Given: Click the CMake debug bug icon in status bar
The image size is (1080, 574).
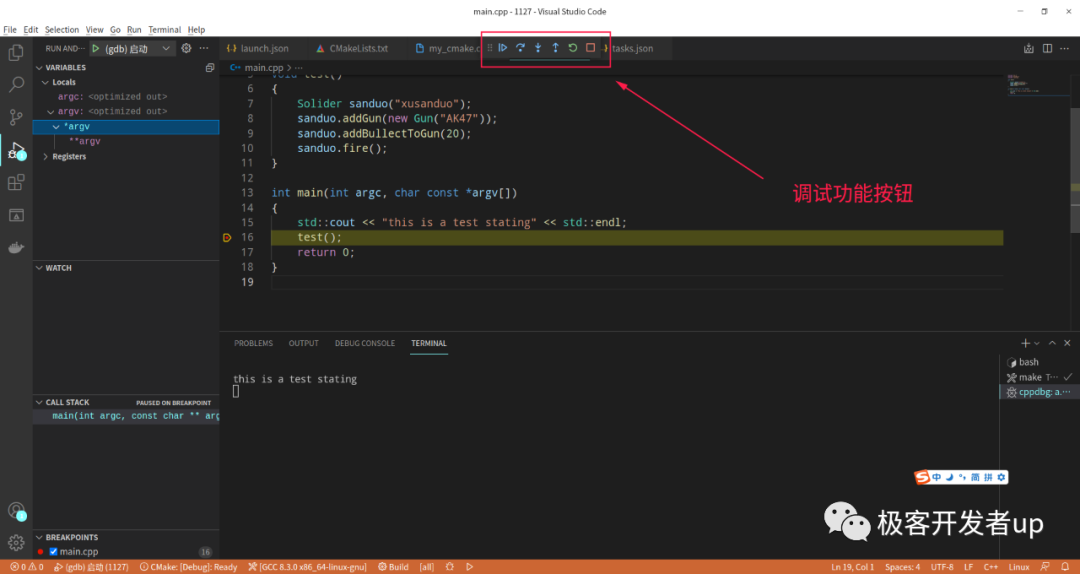Looking at the screenshot, I should click(x=450, y=567).
